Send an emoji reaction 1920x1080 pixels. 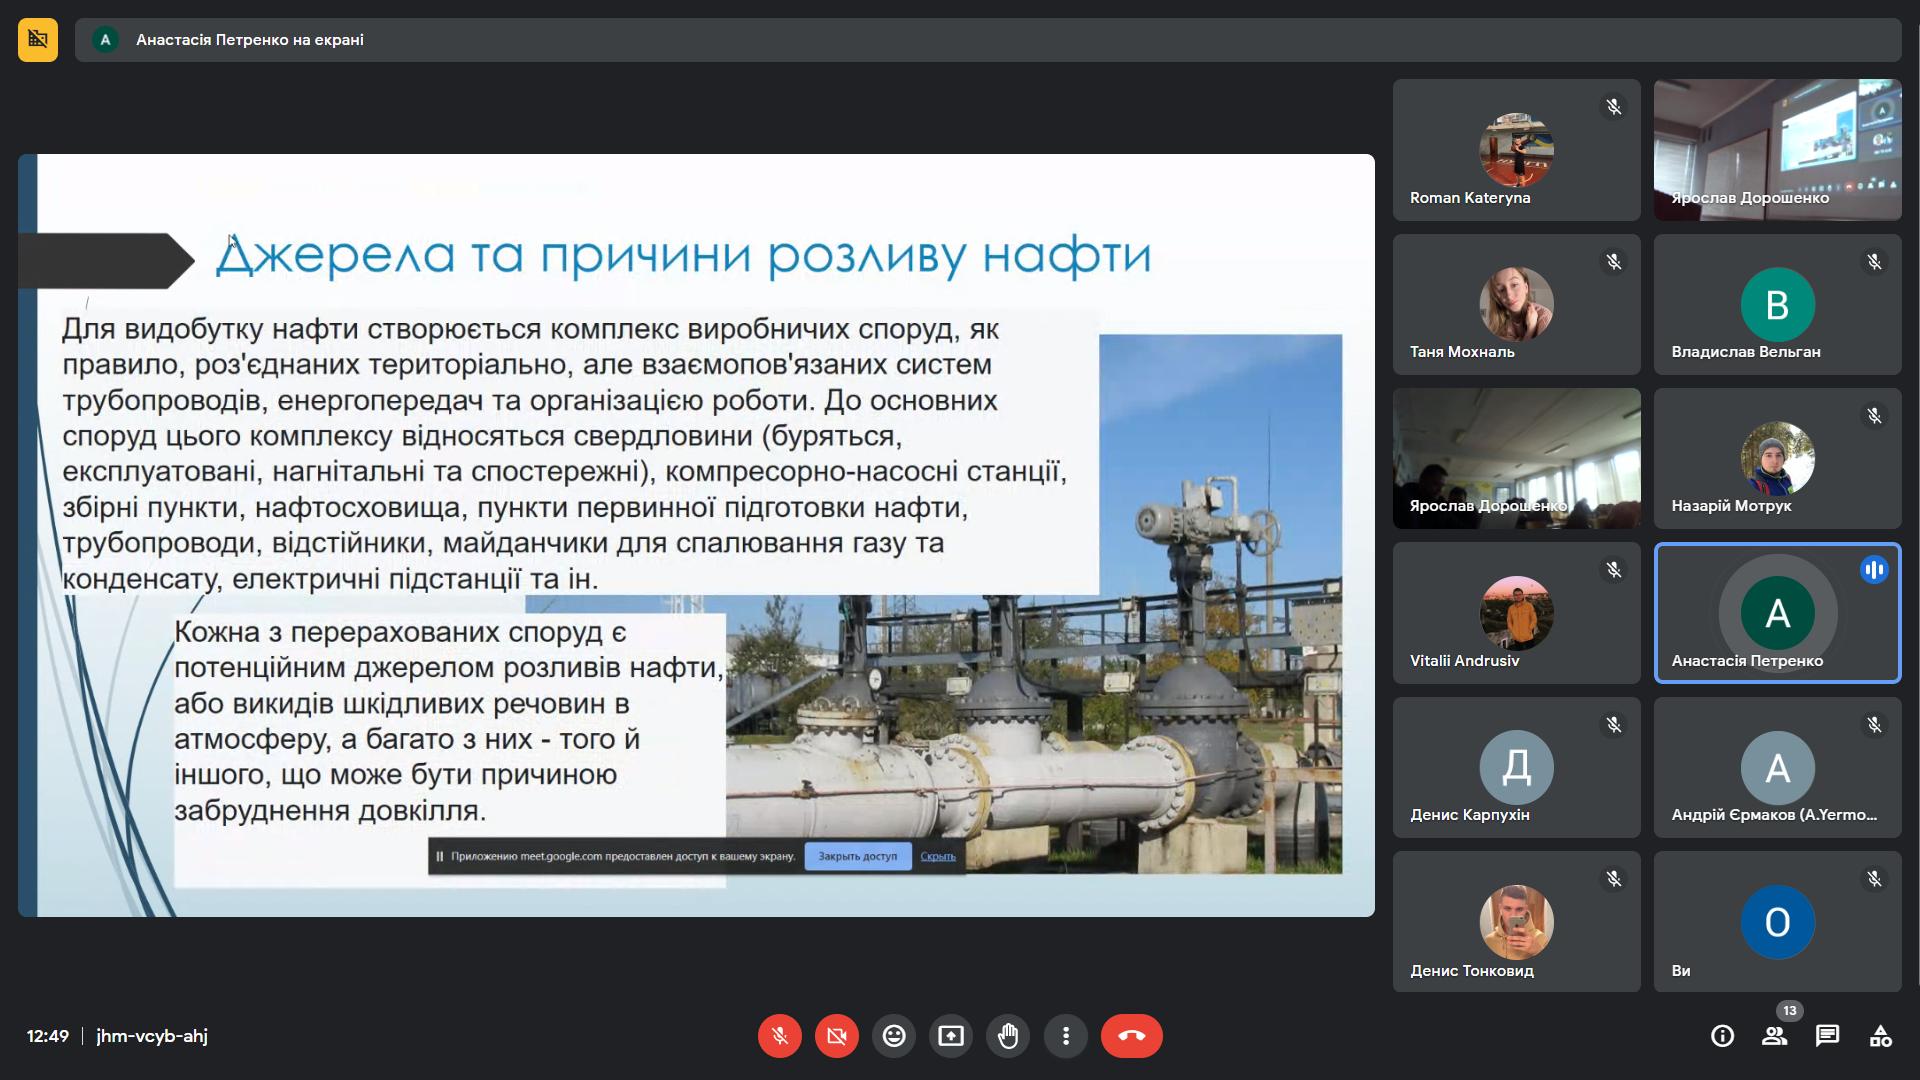[894, 1036]
